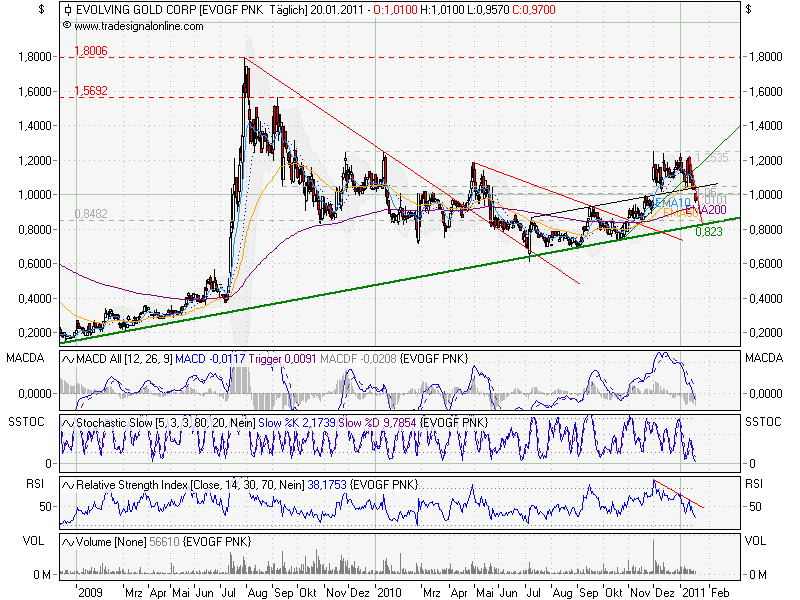Click the RSI panel label on right
Screen dimensions: 800x600
click(757, 484)
